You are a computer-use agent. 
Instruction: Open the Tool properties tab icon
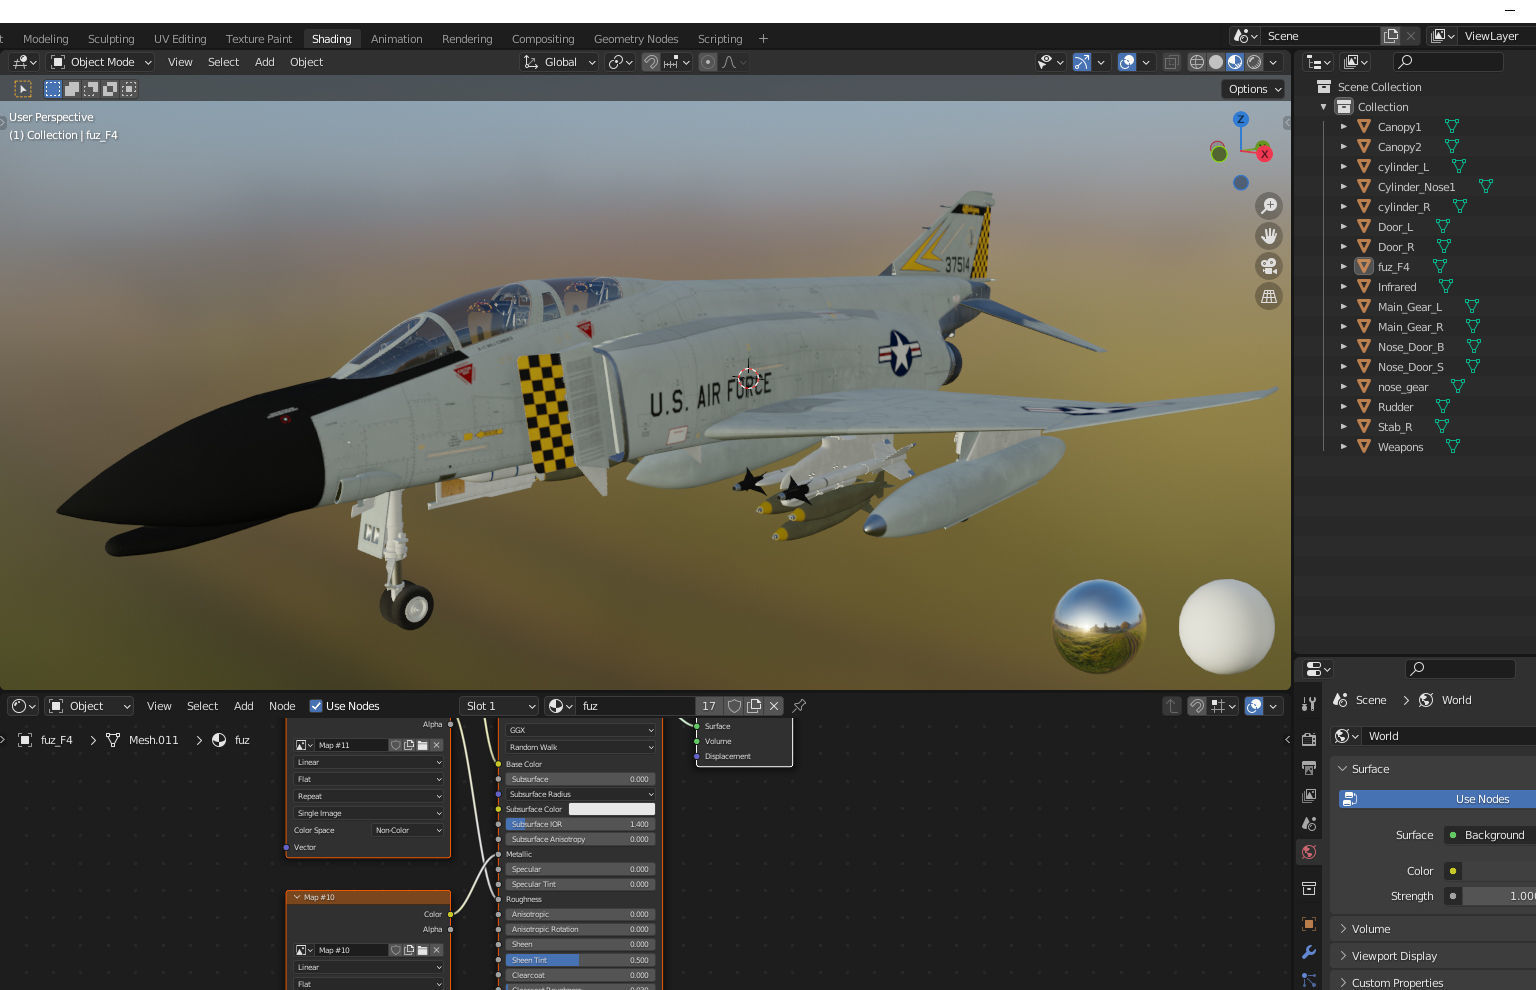(x=1309, y=704)
